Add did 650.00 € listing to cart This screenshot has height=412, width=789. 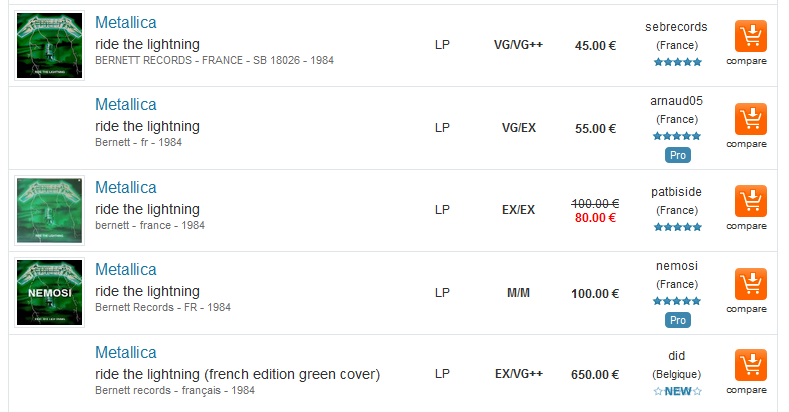751,365
